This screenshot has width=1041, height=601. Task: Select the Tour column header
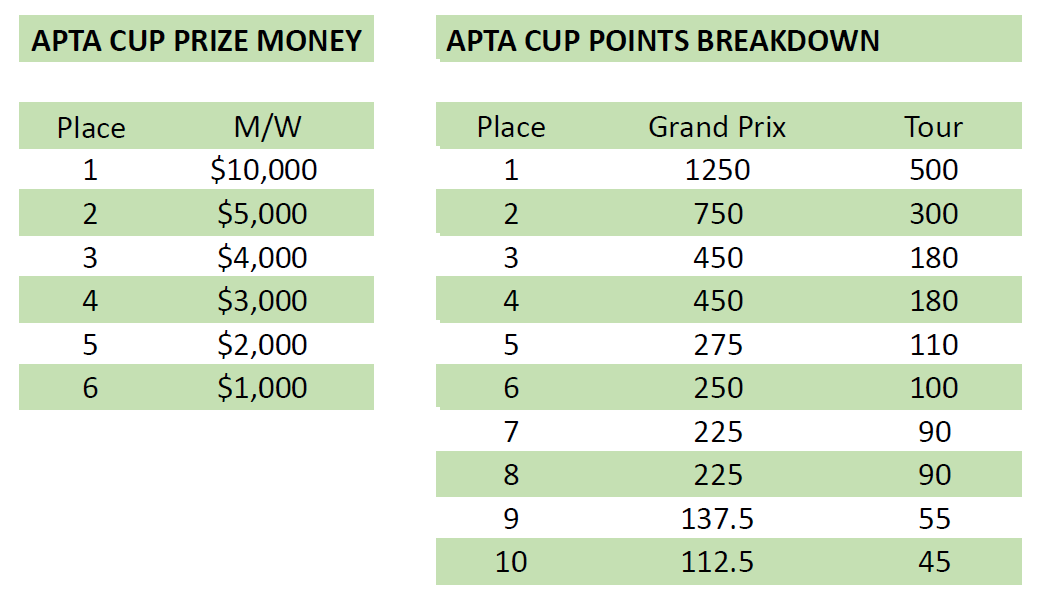click(933, 127)
